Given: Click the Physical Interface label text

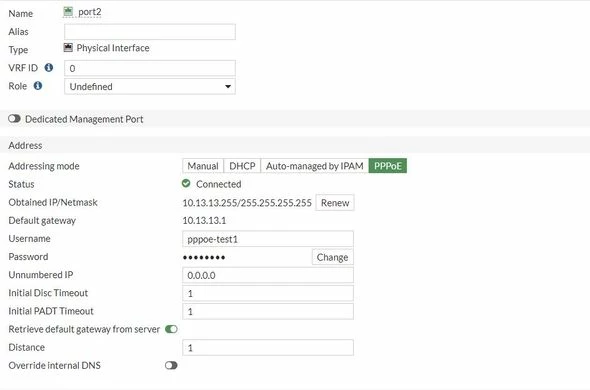Looking at the screenshot, I should pos(113,48).
